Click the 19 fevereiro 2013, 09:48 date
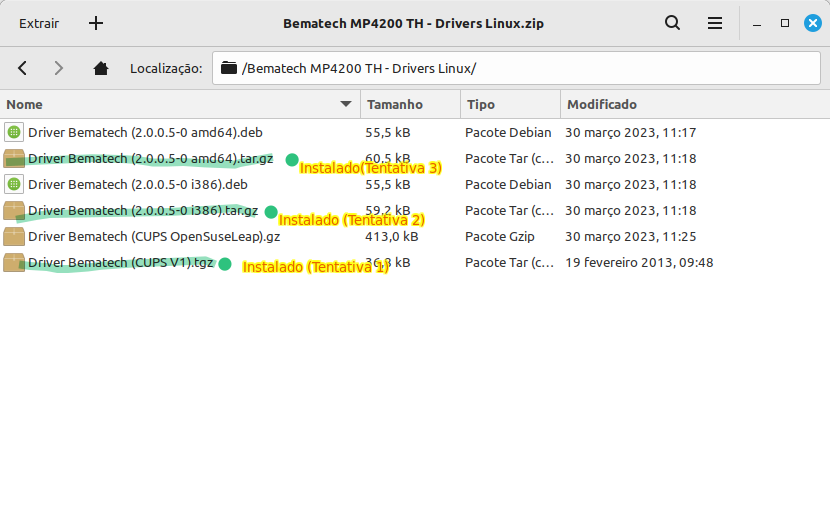The image size is (830, 527). point(639,262)
